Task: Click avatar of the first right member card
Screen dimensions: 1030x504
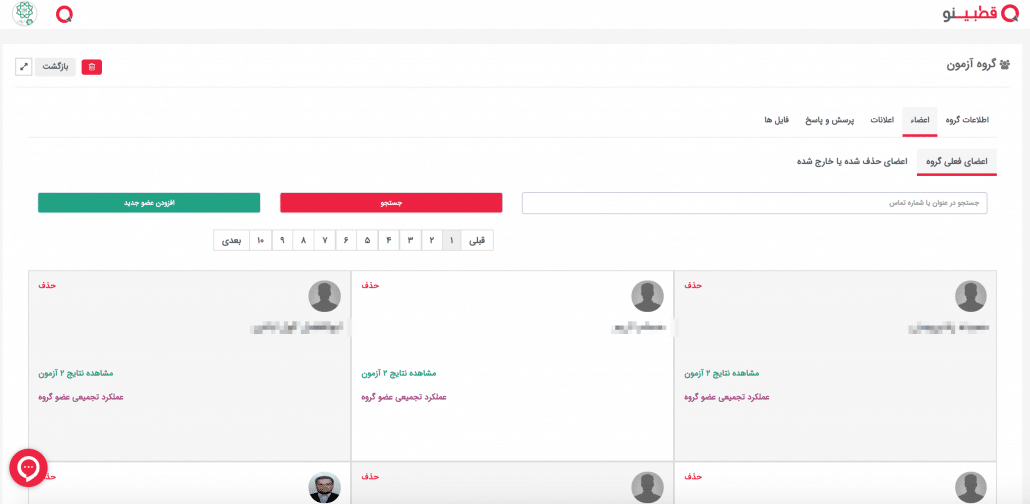Action: tap(970, 296)
